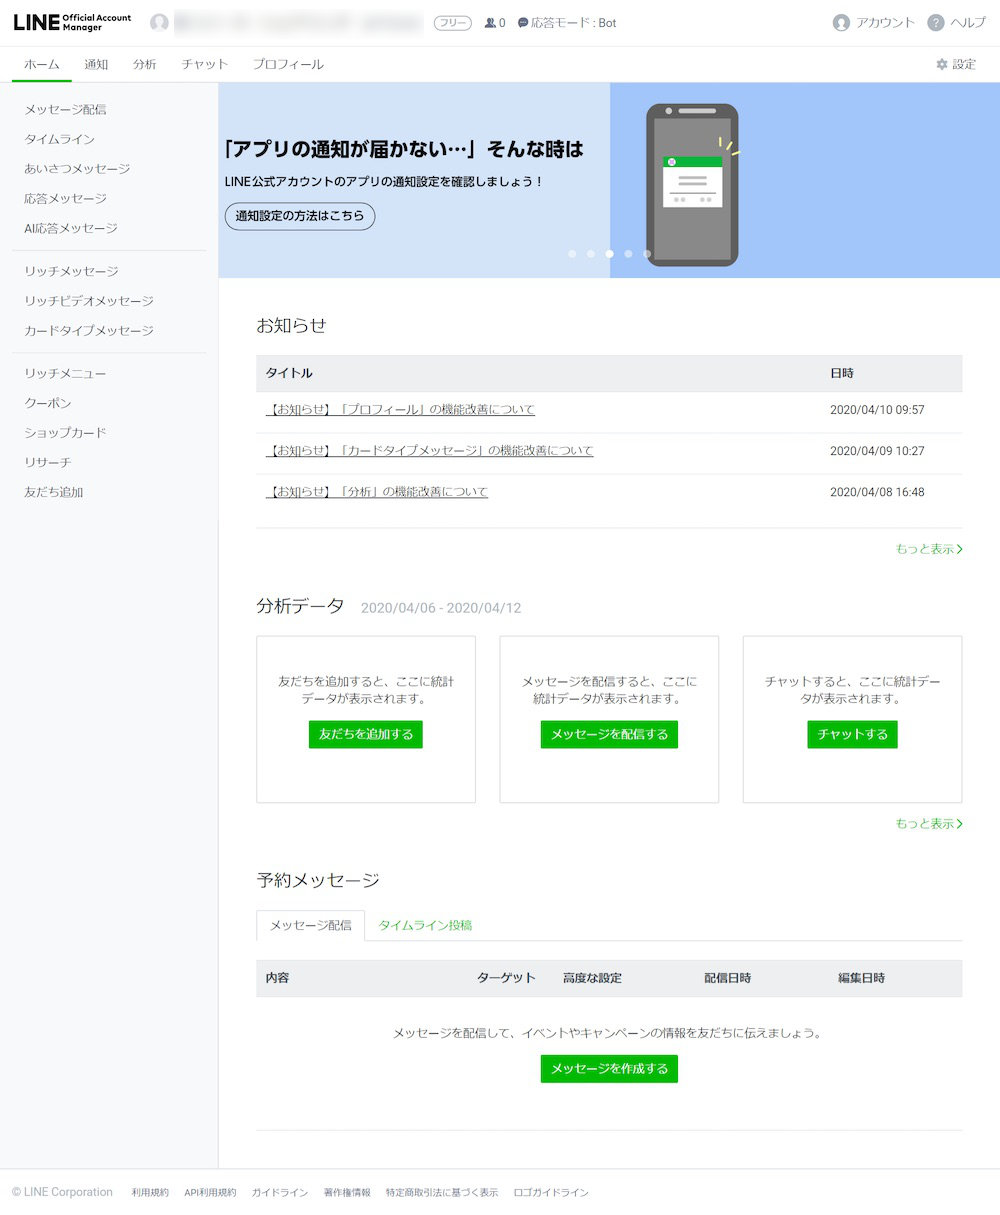Open the ヘルプ question mark icon
This screenshot has height=1215, width=1000.
pos(936,22)
